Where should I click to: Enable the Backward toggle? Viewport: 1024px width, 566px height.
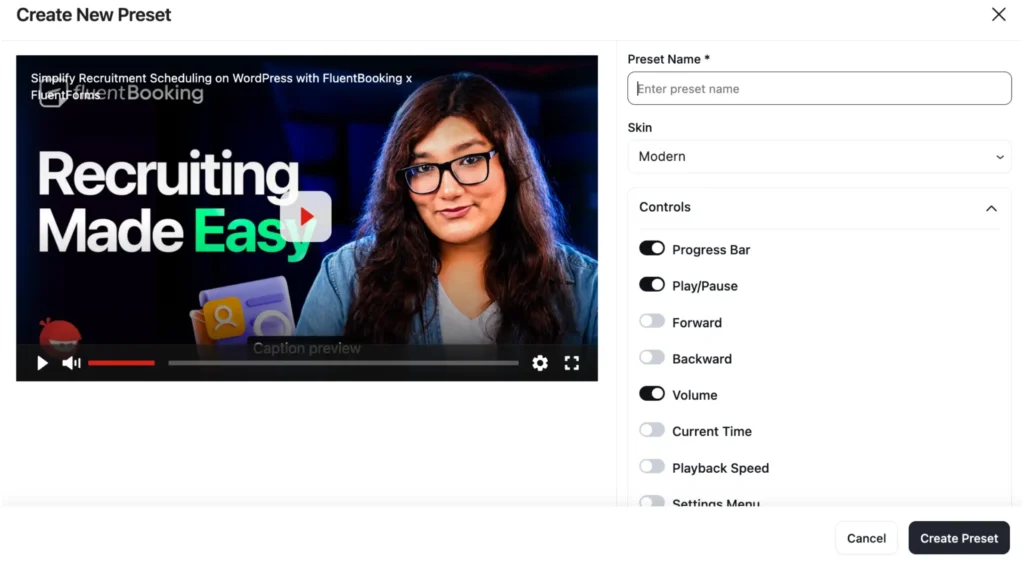tap(652, 358)
